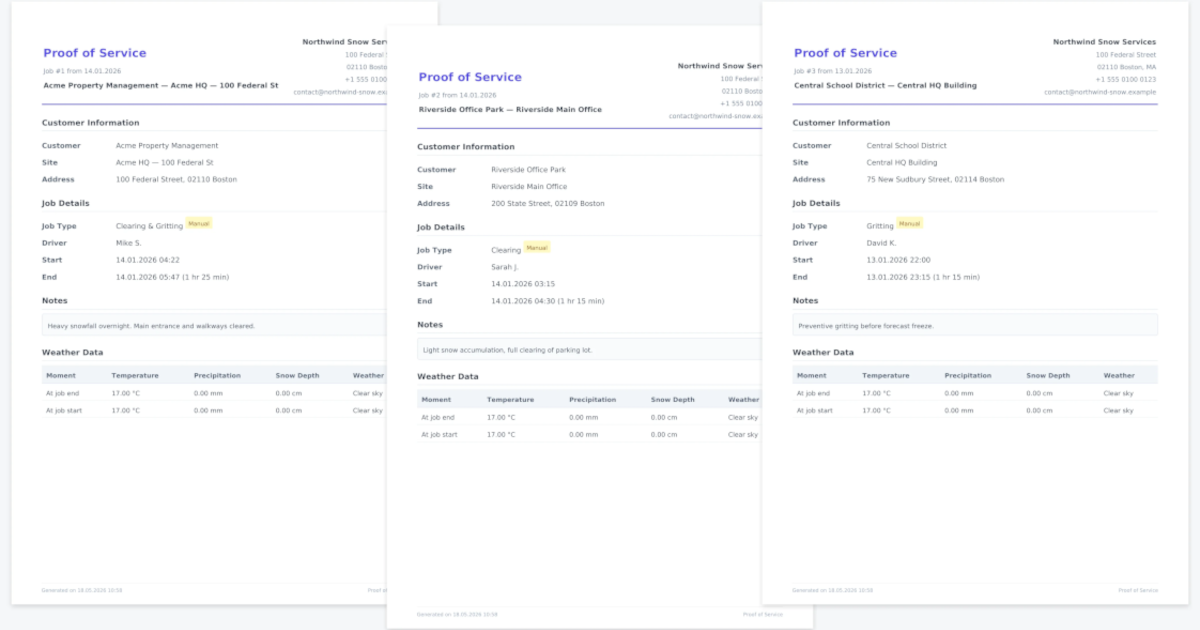This screenshot has width=1200, height=630.
Task: Select the middle document's Proof of Service heading
Action: [x=470, y=77]
